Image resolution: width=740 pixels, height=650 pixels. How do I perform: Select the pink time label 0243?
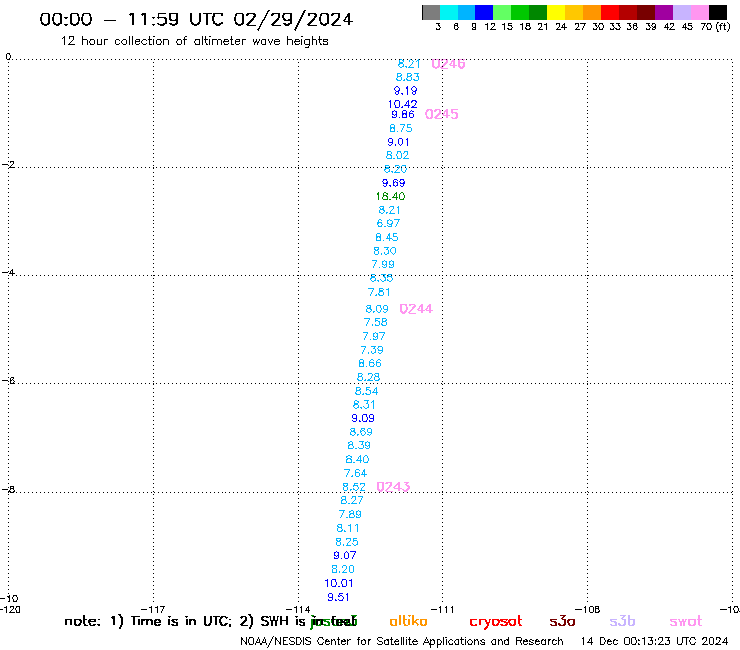pyautogui.click(x=393, y=487)
